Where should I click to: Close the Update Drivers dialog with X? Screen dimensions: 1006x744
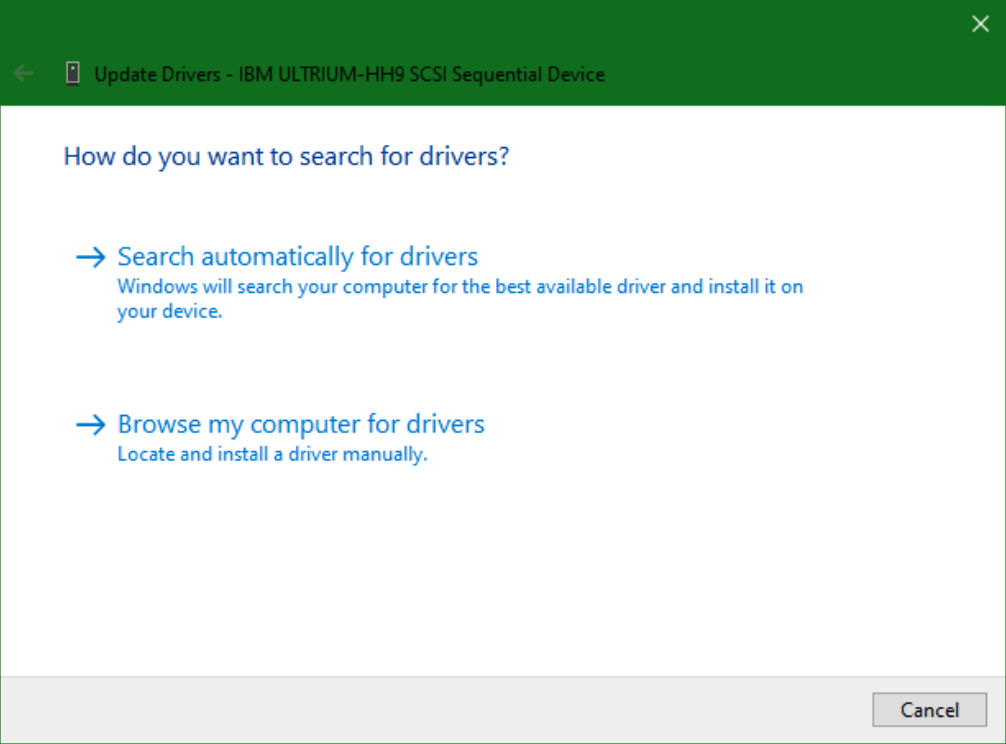click(x=980, y=24)
